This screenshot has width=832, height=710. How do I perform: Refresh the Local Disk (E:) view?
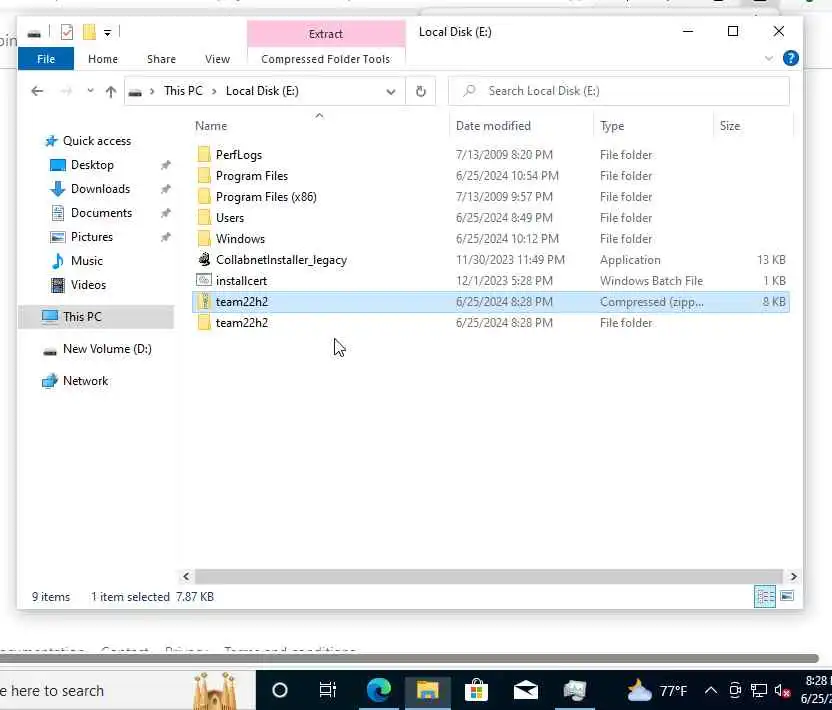click(421, 91)
